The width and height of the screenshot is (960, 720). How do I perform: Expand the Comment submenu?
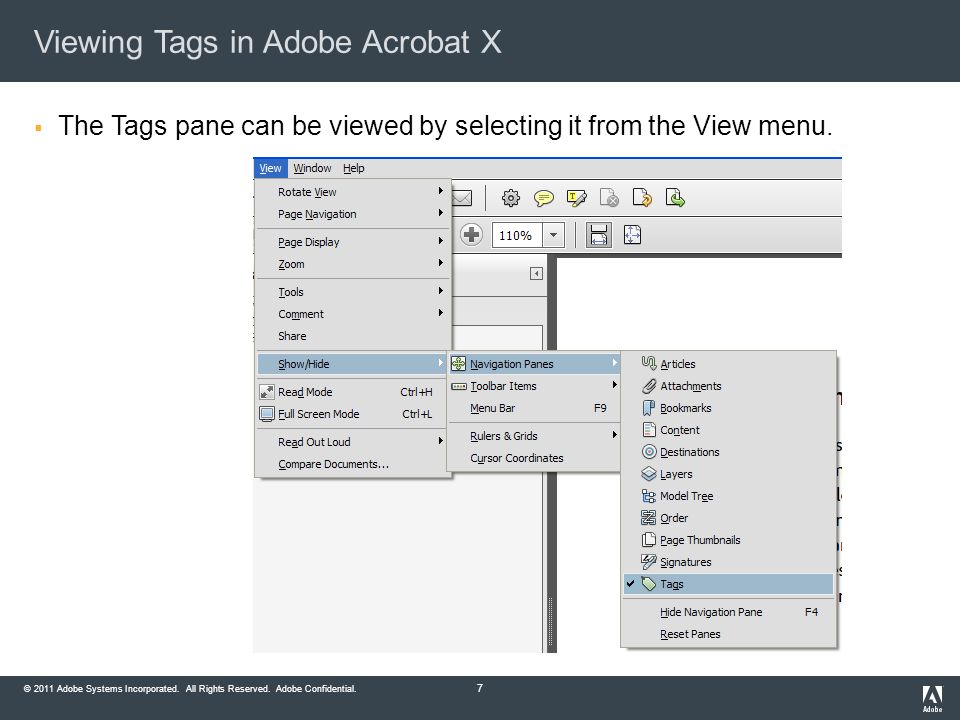pyautogui.click(x=353, y=314)
